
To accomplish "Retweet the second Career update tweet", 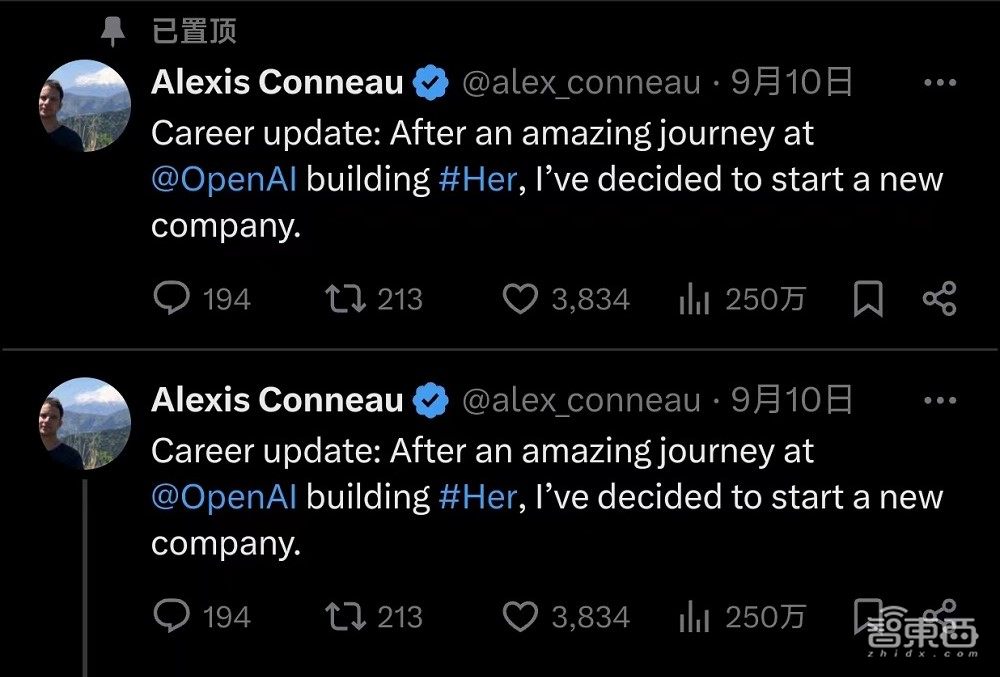I will [x=346, y=617].
